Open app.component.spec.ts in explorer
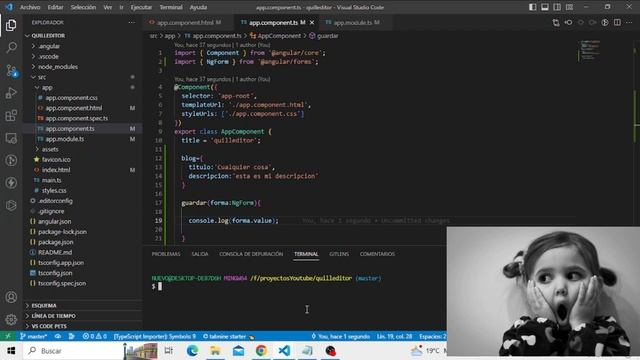This screenshot has width=640, height=360. [77, 118]
